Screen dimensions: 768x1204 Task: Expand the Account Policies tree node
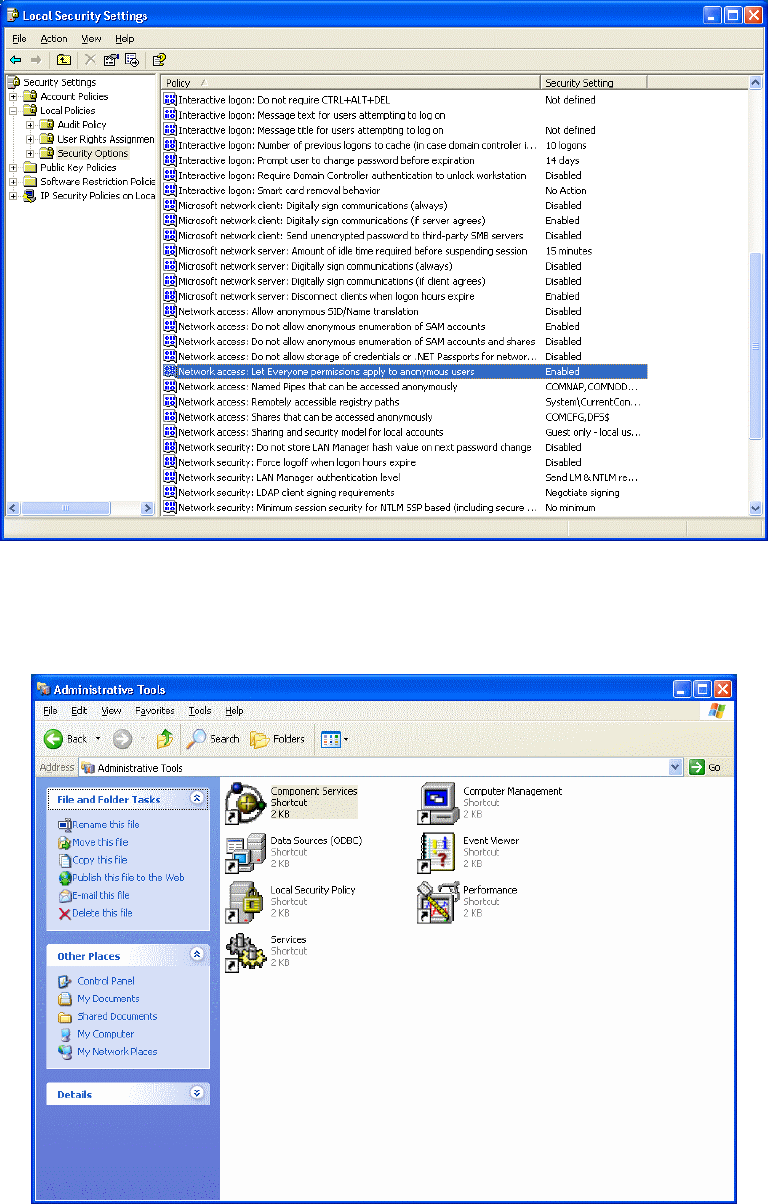(13, 96)
